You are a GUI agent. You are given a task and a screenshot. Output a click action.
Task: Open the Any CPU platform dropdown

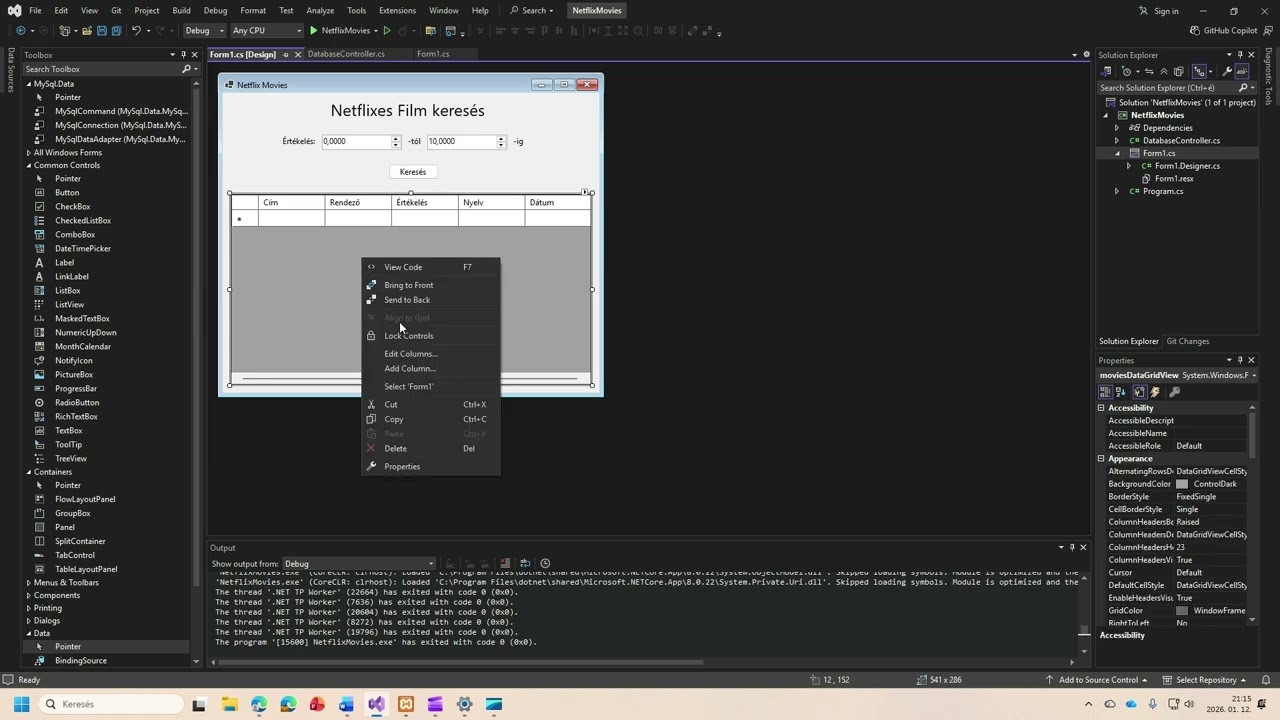(x=266, y=31)
